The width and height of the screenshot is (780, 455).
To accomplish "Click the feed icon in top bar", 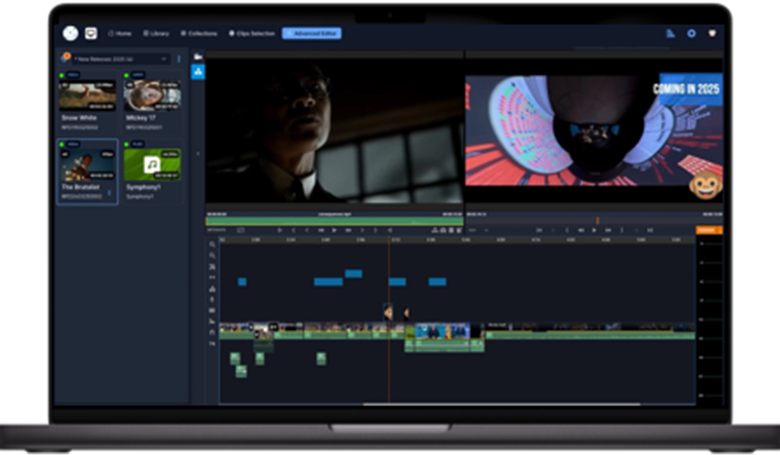I will (670, 33).
